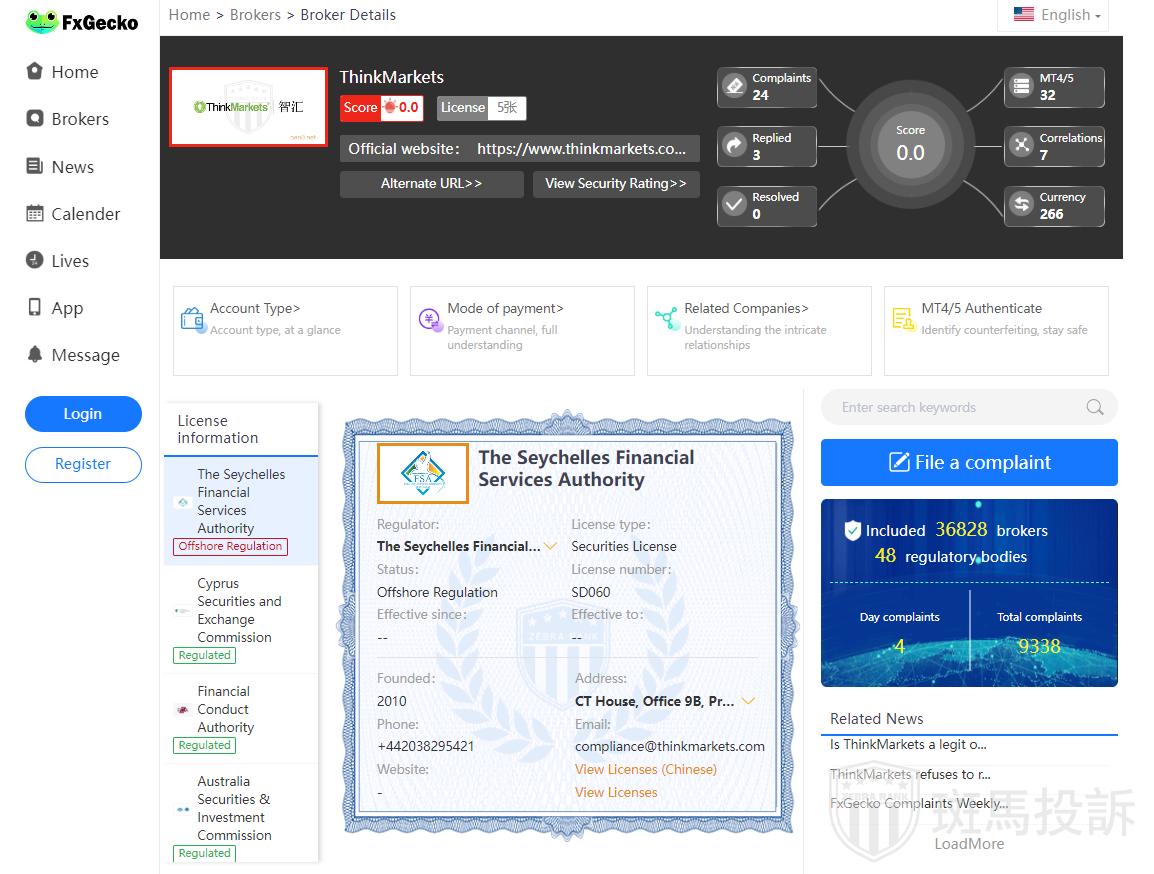Screen dimensions: 1154x874
Task: Click the Replied arrow icon
Action: tap(734, 146)
